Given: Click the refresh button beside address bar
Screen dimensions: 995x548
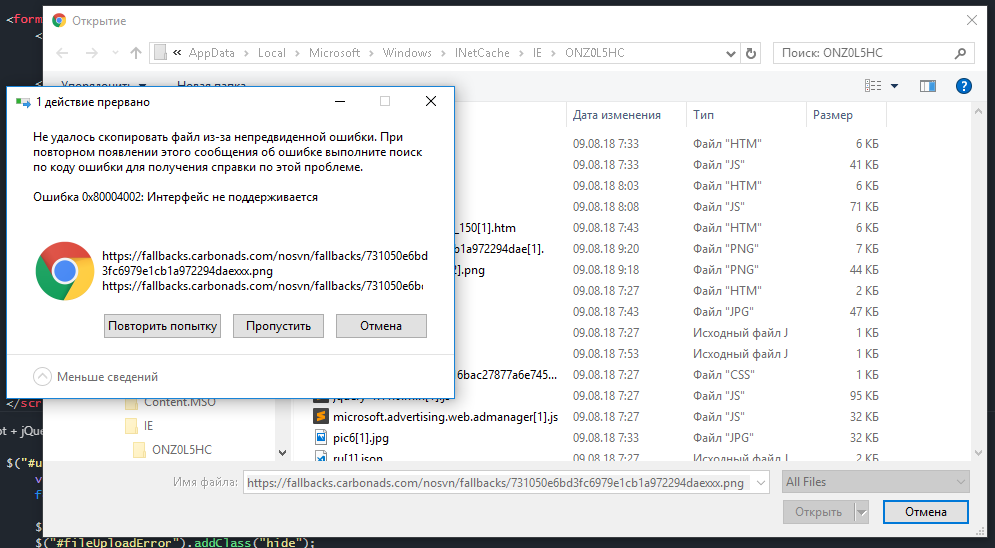Looking at the screenshot, I should coord(752,53).
